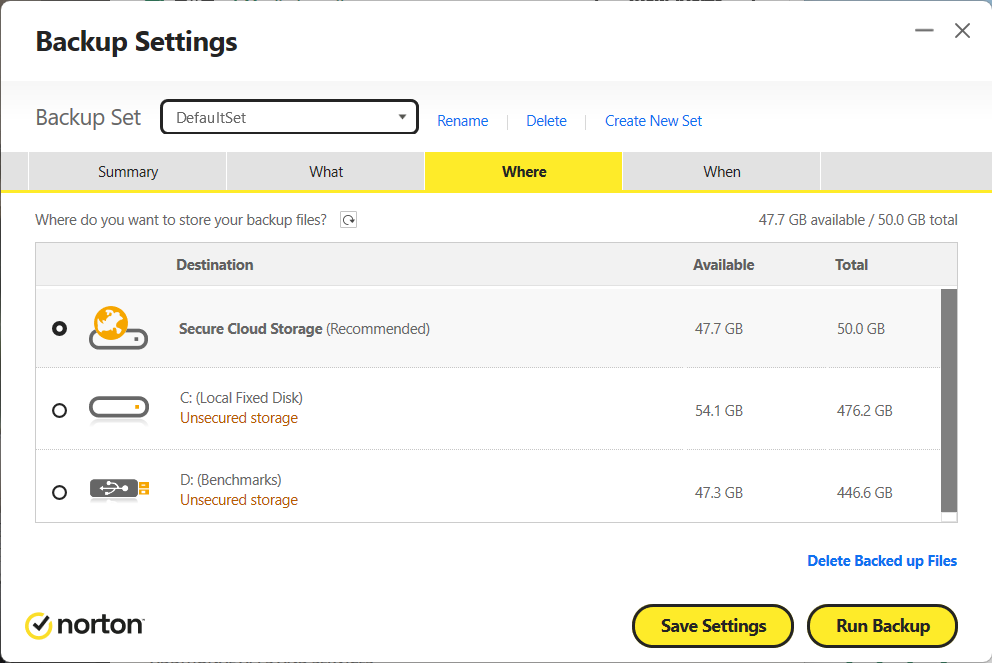Image resolution: width=992 pixels, height=663 pixels.
Task: Click the Destination column header
Action: coord(214,265)
